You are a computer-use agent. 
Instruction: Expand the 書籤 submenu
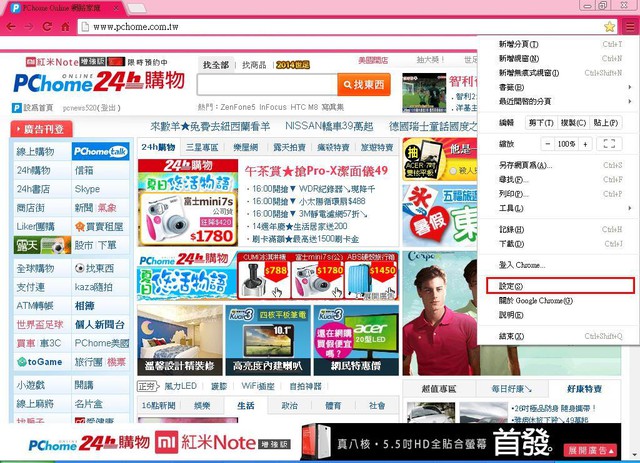pos(560,87)
